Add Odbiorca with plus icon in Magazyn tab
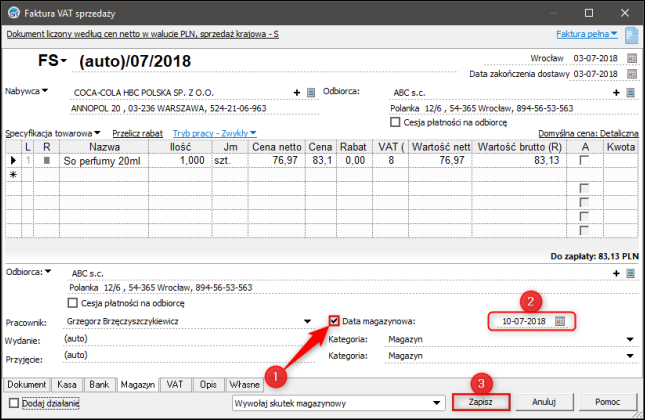The width and height of the screenshot is (645, 420). pyautogui.click(x=616, y=273)
